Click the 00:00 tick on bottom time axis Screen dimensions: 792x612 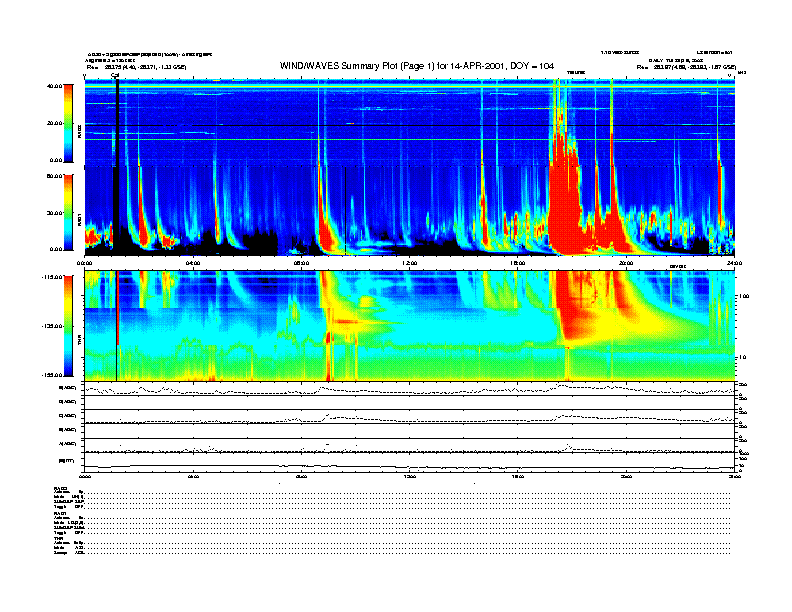pos(85,477)
